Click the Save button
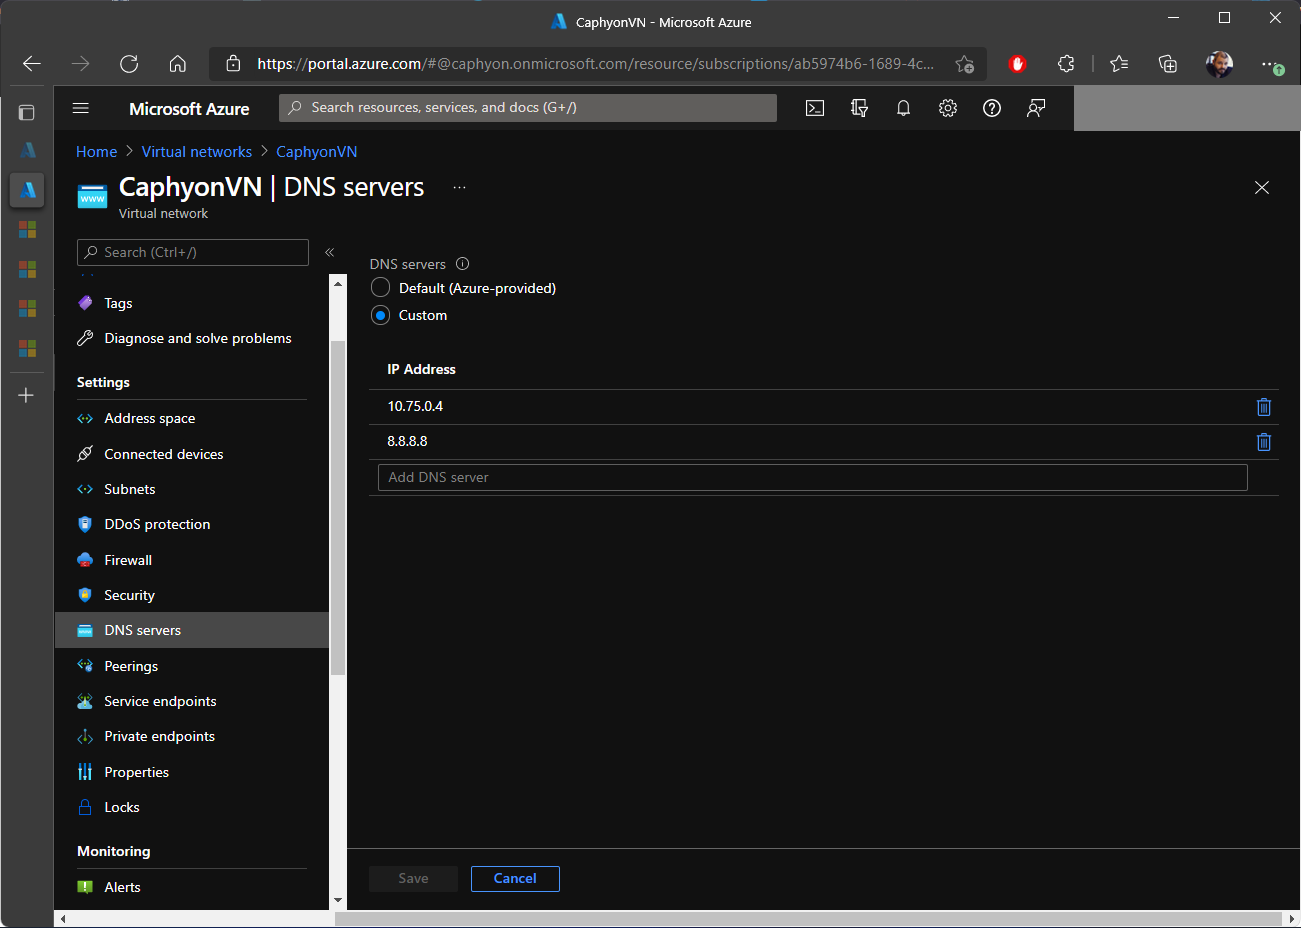Screen dimensions: 1301x928 coord(413,879)
